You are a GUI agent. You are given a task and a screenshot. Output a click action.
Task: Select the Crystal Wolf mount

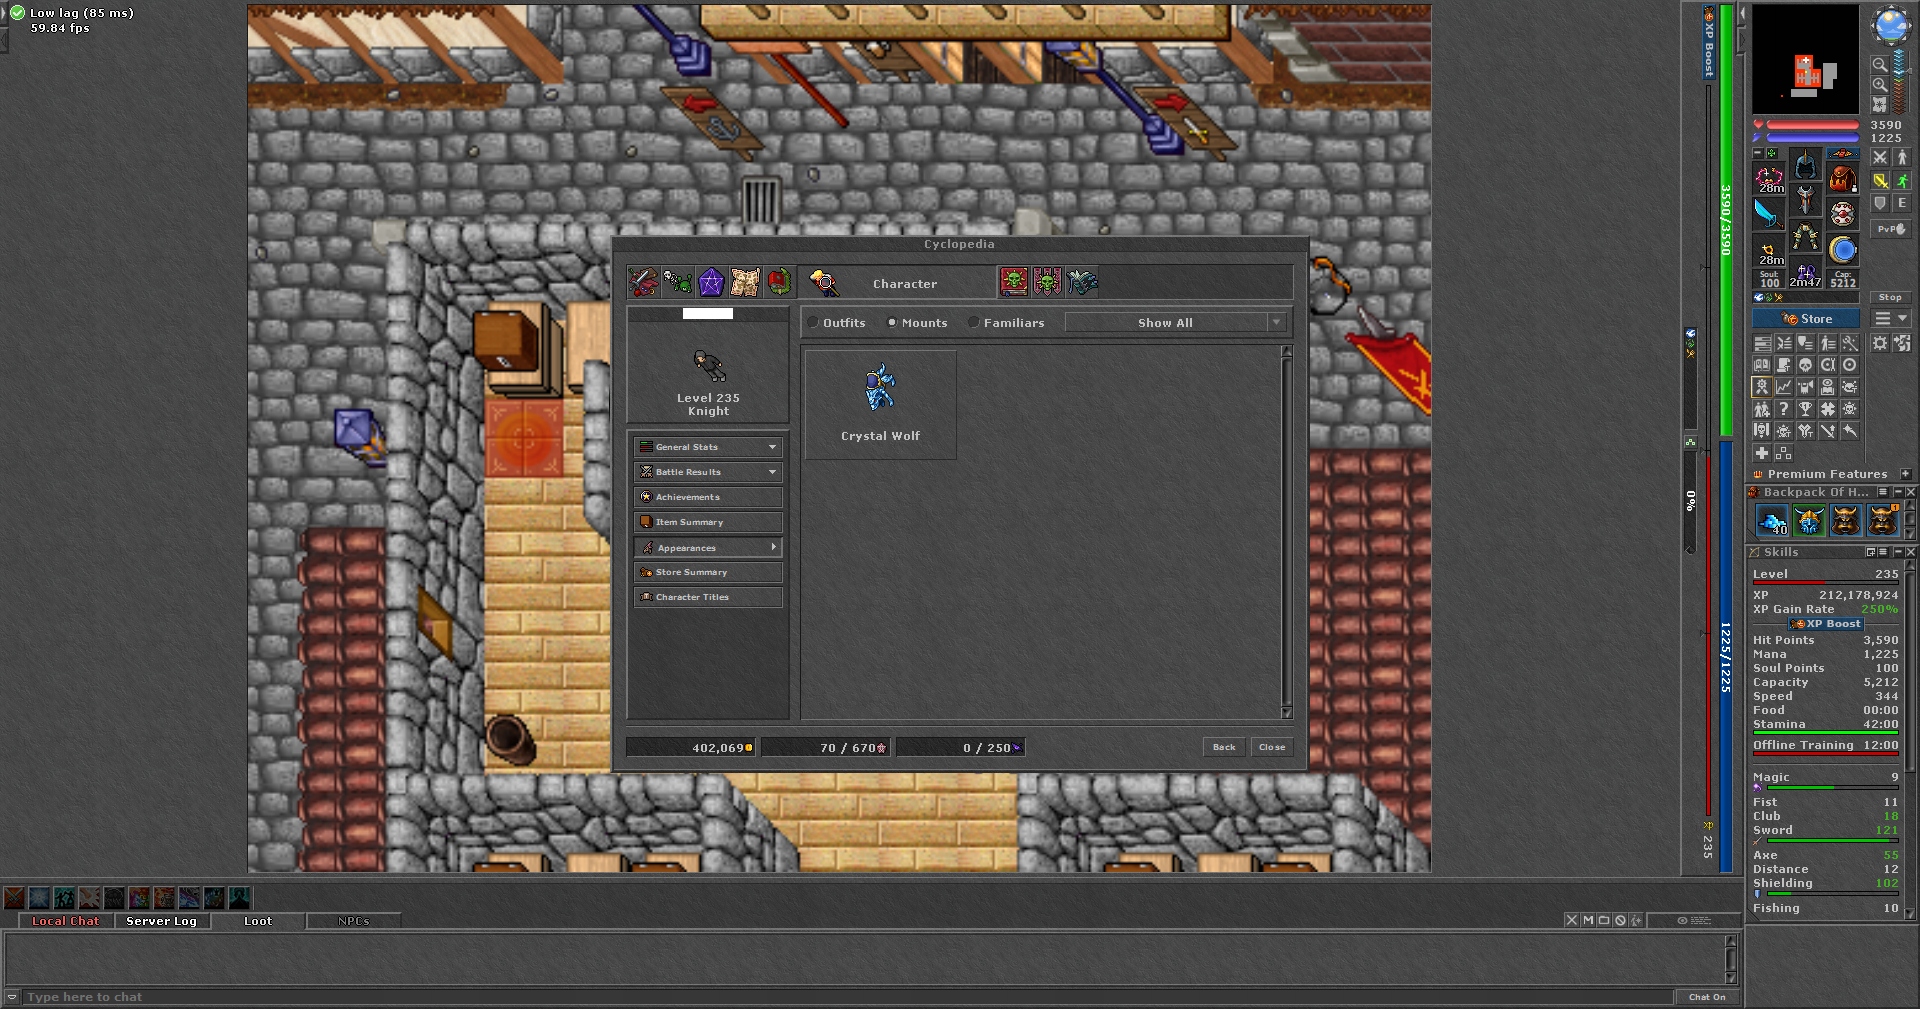[x=880, y=404]
